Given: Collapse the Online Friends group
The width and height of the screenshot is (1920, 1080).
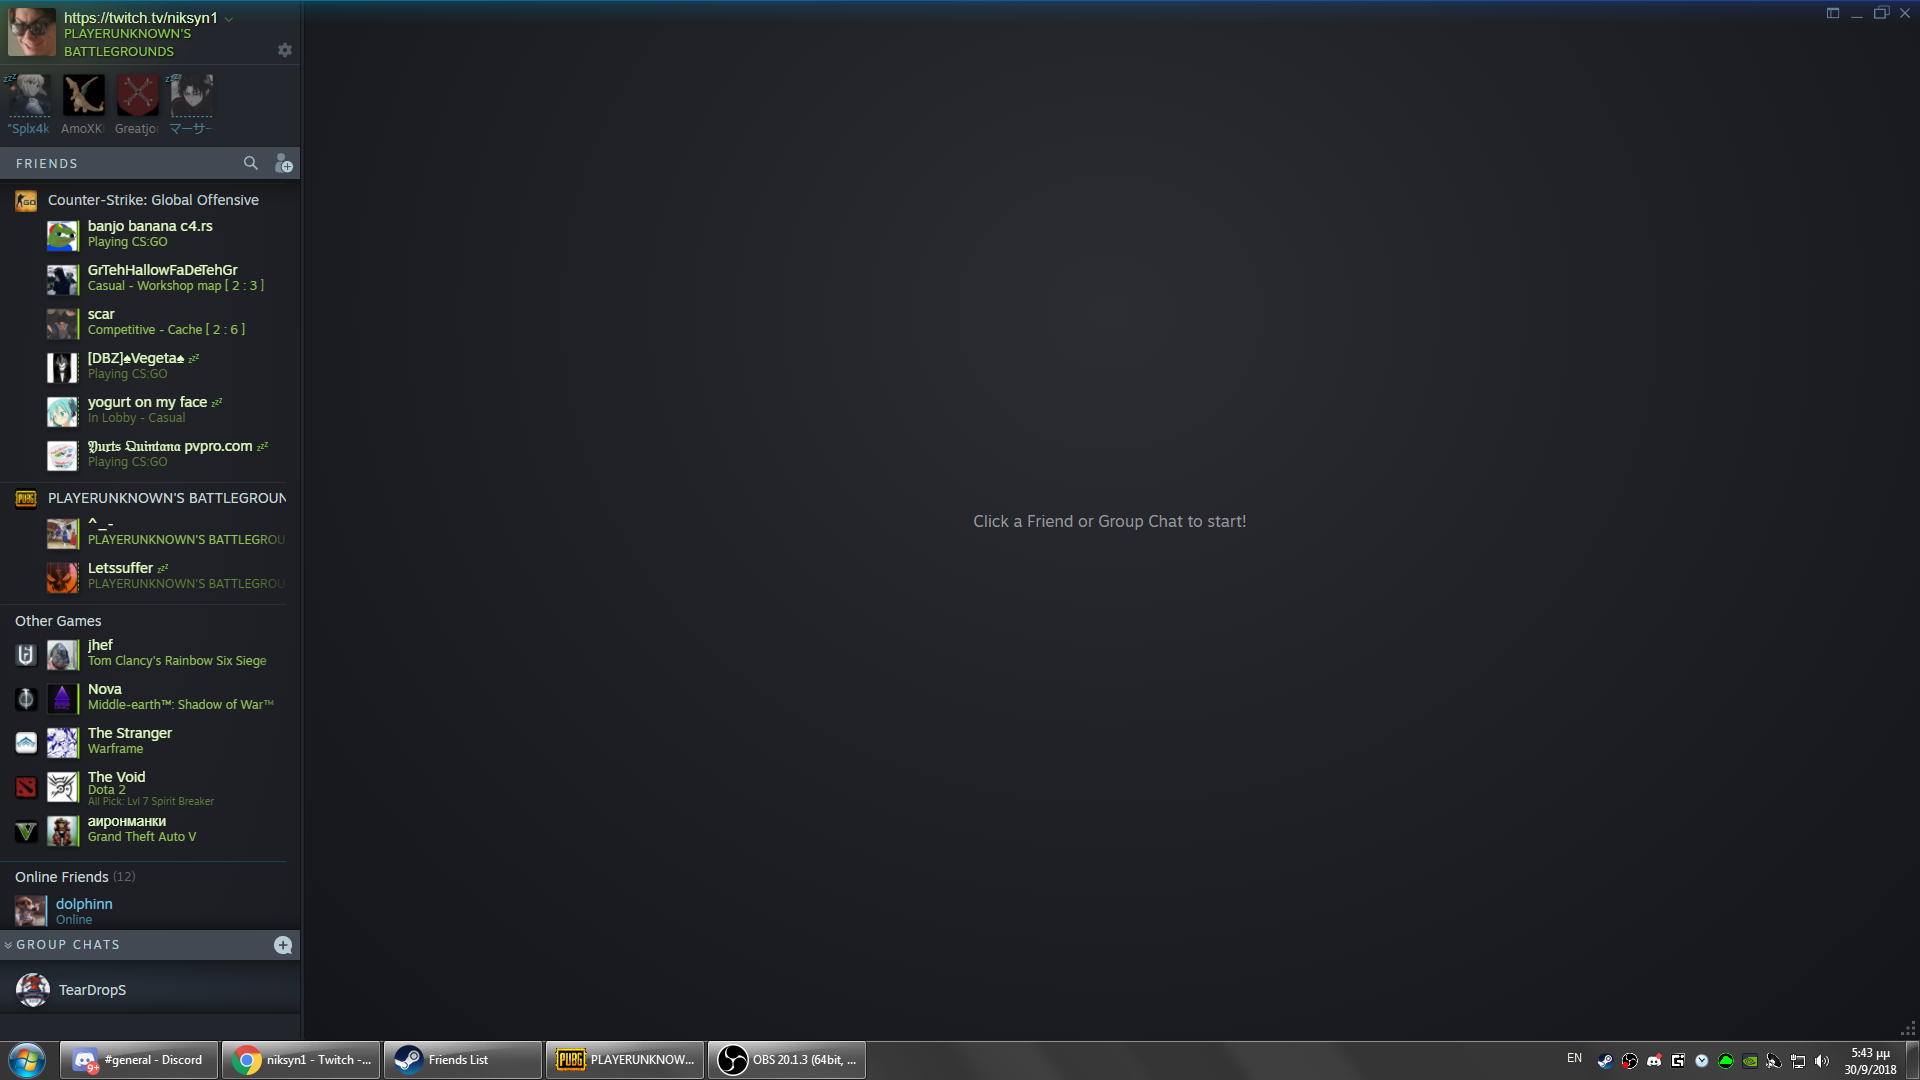Looking at the screenshot, I should (62, 877).
